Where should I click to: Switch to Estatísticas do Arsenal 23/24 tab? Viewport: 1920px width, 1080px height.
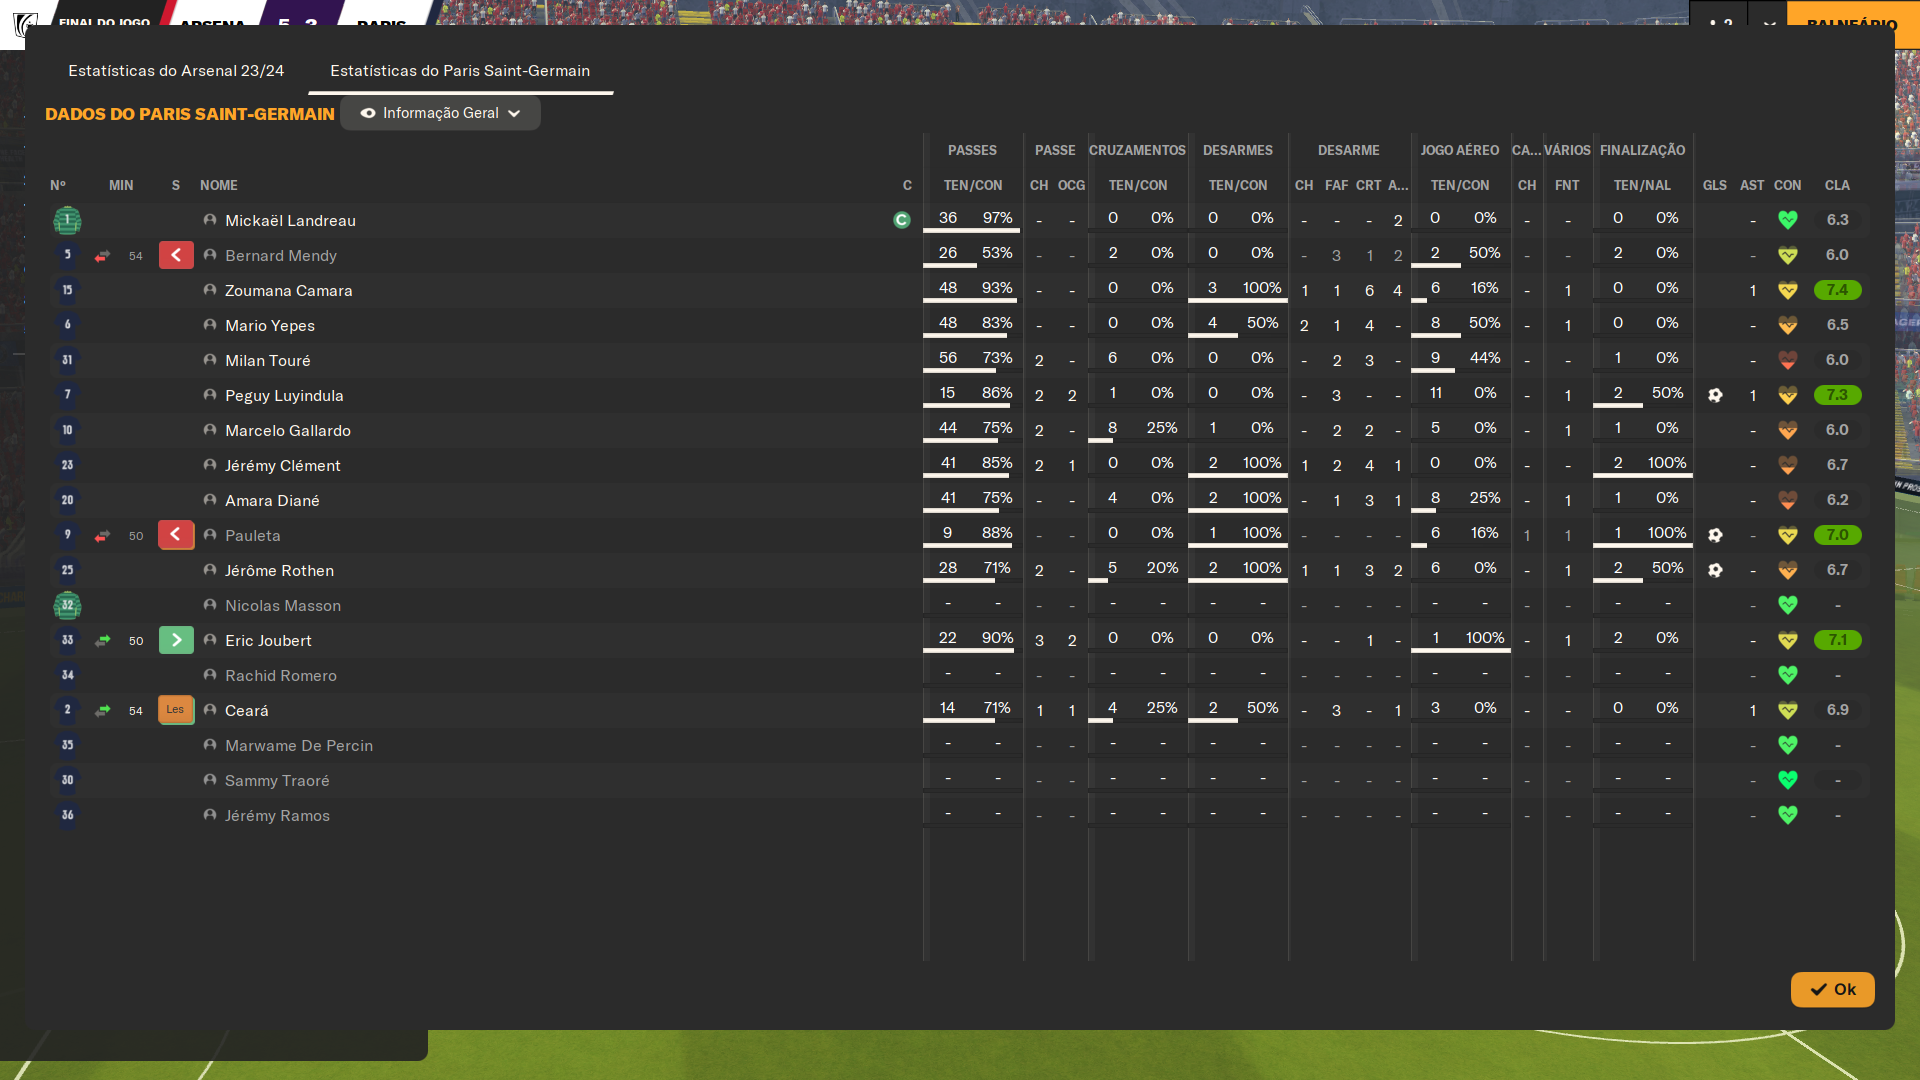(x=176, y=71)
